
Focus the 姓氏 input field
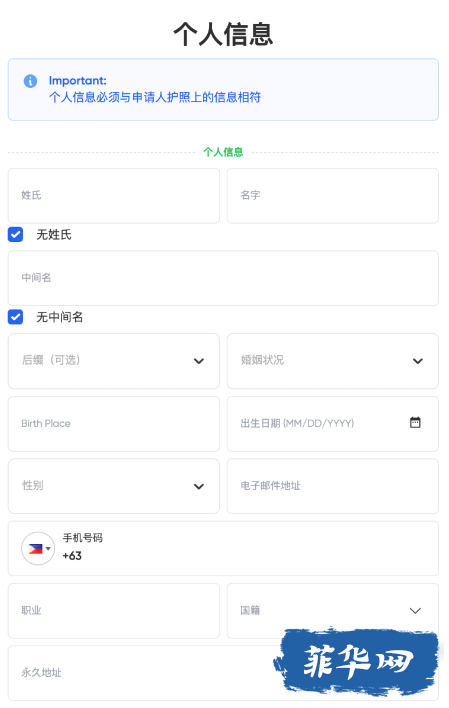pyautogui.click(x=114, y=196)
